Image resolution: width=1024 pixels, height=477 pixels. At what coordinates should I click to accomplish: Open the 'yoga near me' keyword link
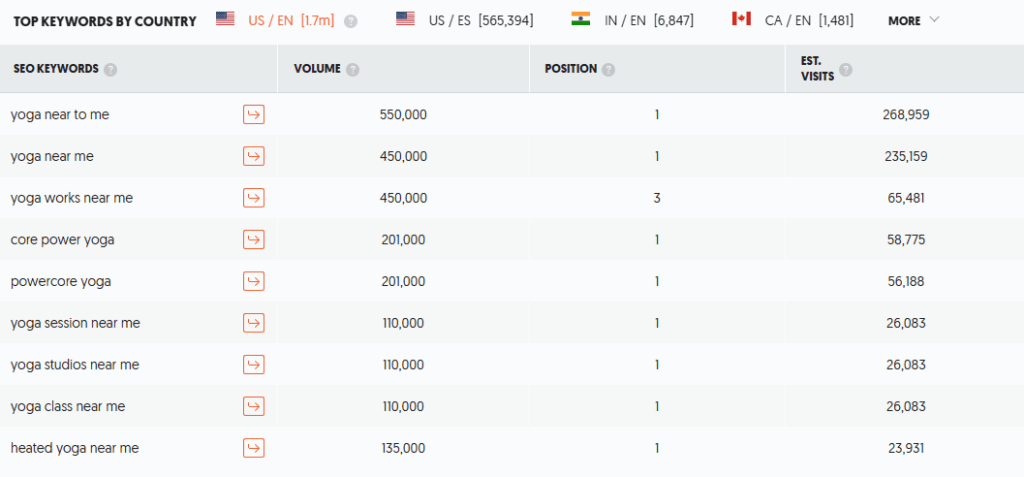(x=52, y=156)
